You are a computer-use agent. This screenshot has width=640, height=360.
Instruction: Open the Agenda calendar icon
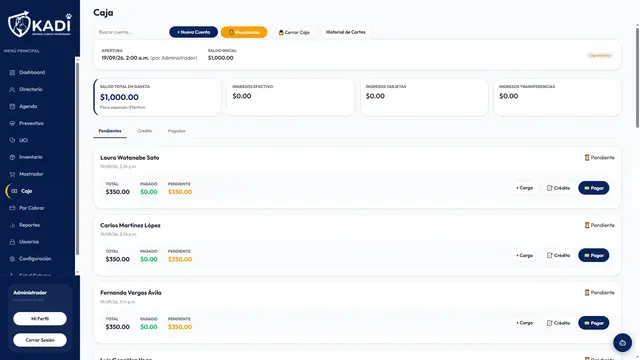tap(12, 106)
